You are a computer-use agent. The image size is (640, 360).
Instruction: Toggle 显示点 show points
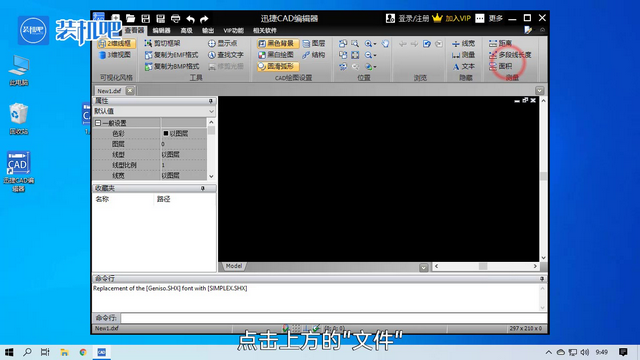[x=222, y=43]
